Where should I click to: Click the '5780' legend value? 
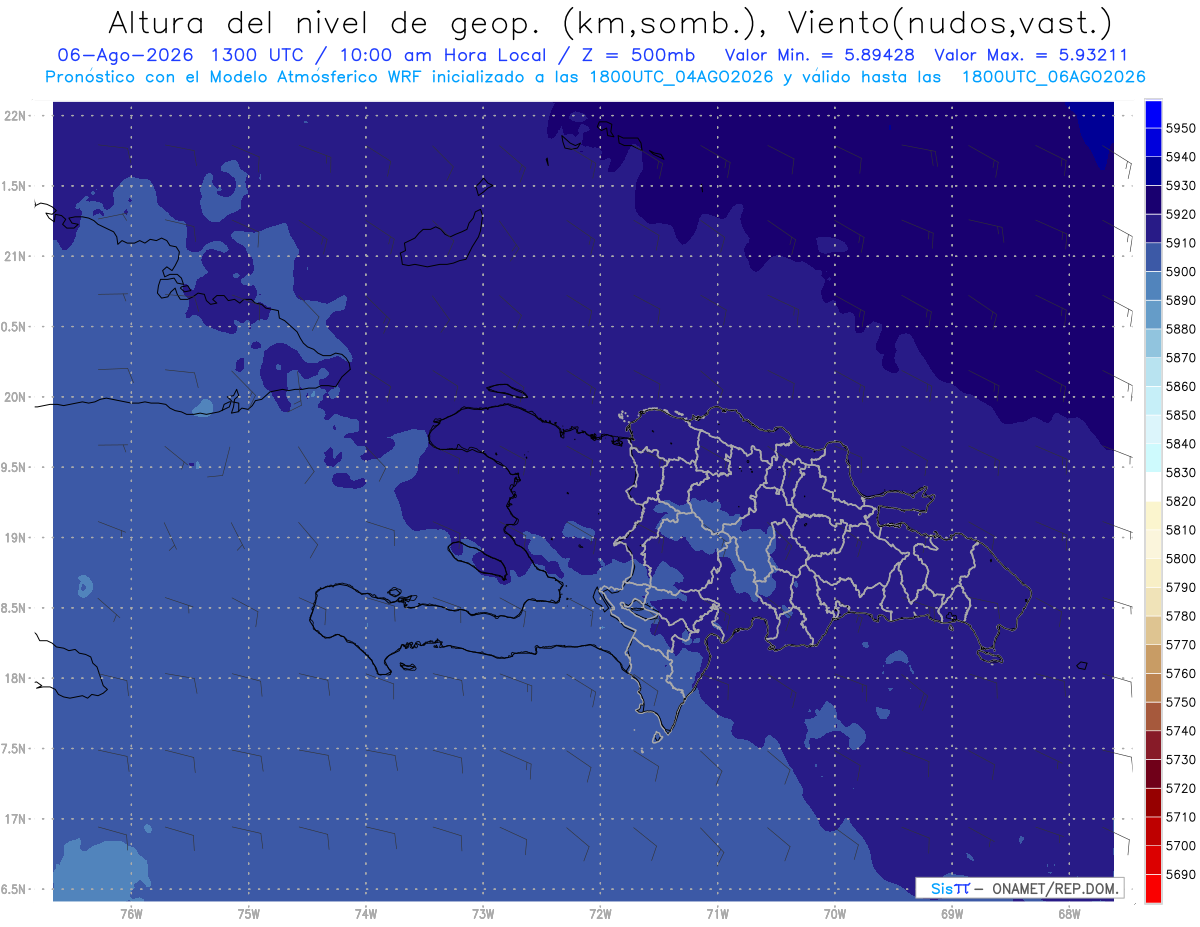click(1180, 616)
